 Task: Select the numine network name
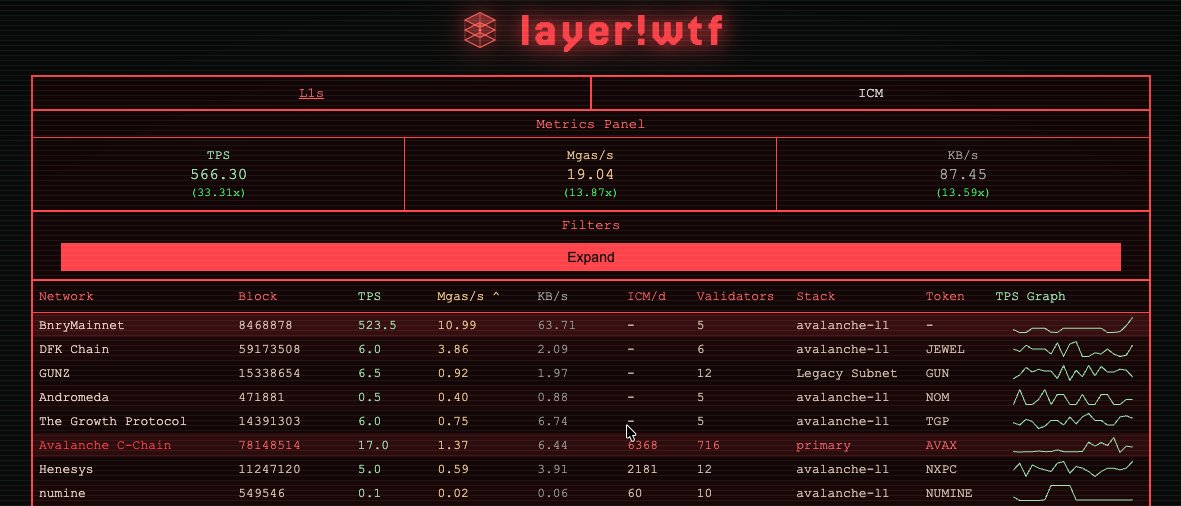(63, 493)
